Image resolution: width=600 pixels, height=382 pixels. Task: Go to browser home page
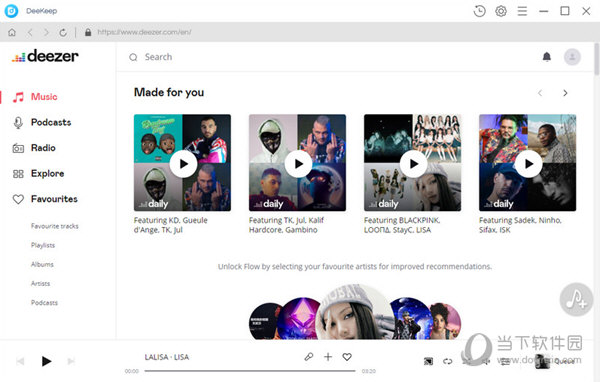point(12,32)
